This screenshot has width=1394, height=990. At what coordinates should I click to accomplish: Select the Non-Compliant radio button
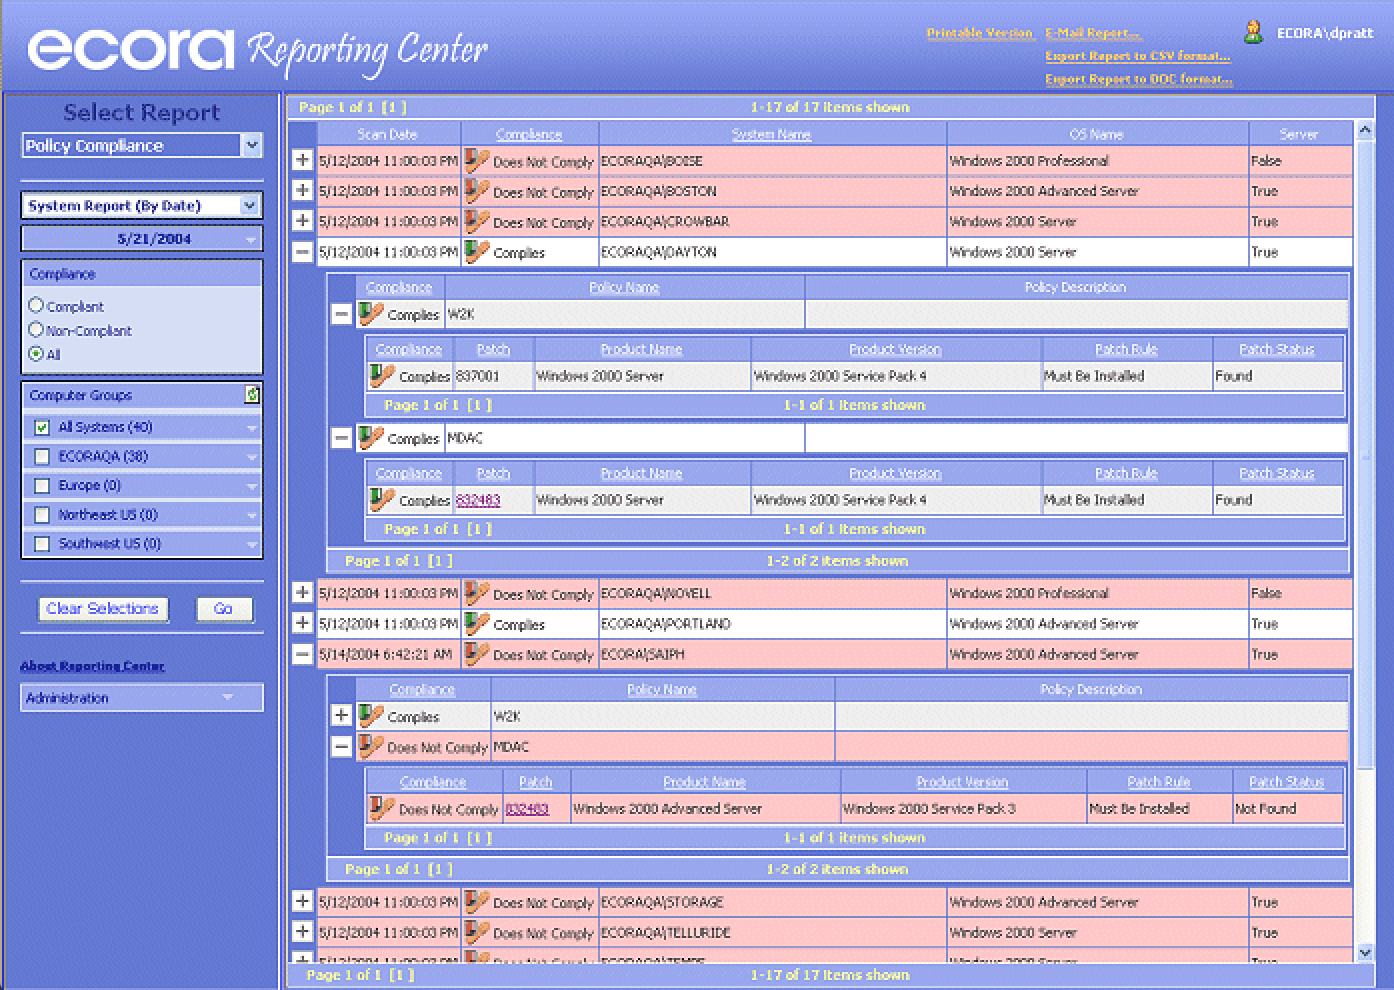[37, 329]
